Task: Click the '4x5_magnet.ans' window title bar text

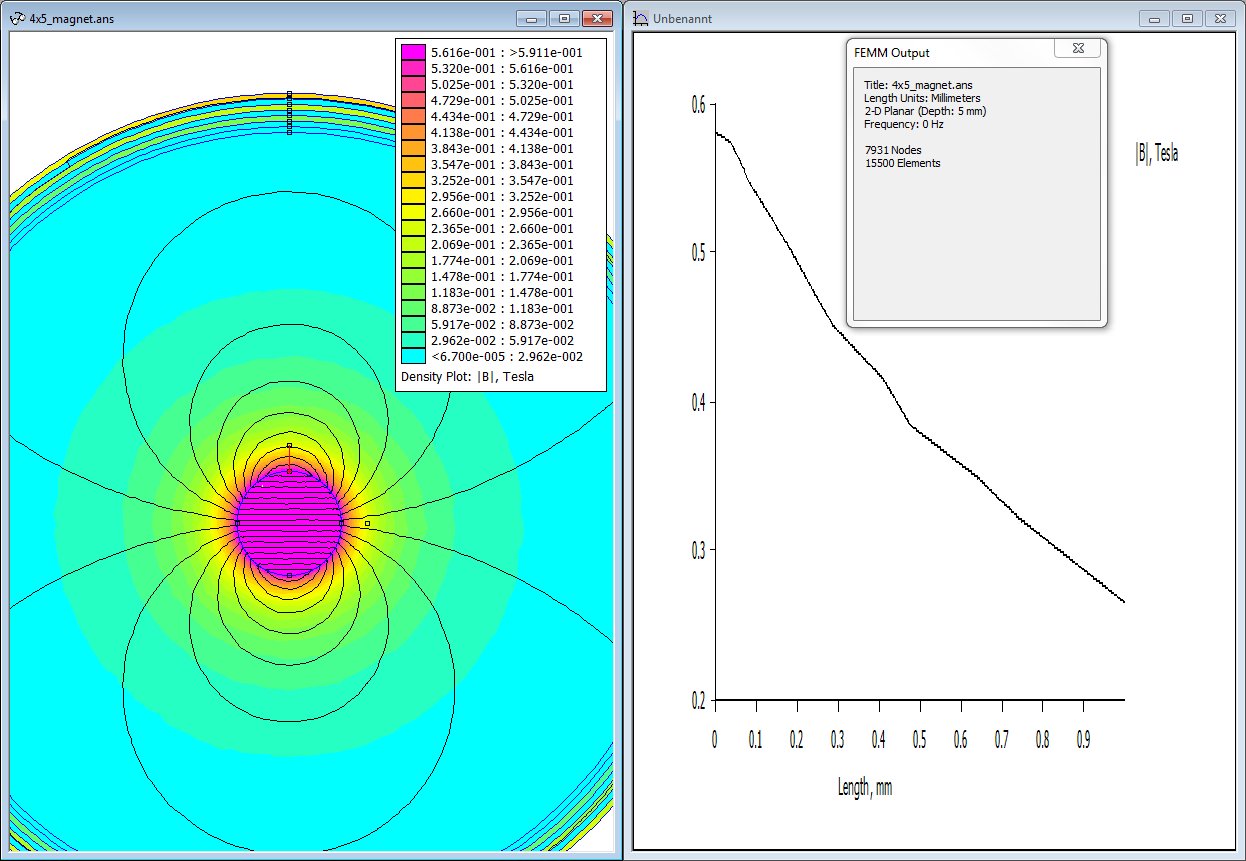Action: click(72, 19)
